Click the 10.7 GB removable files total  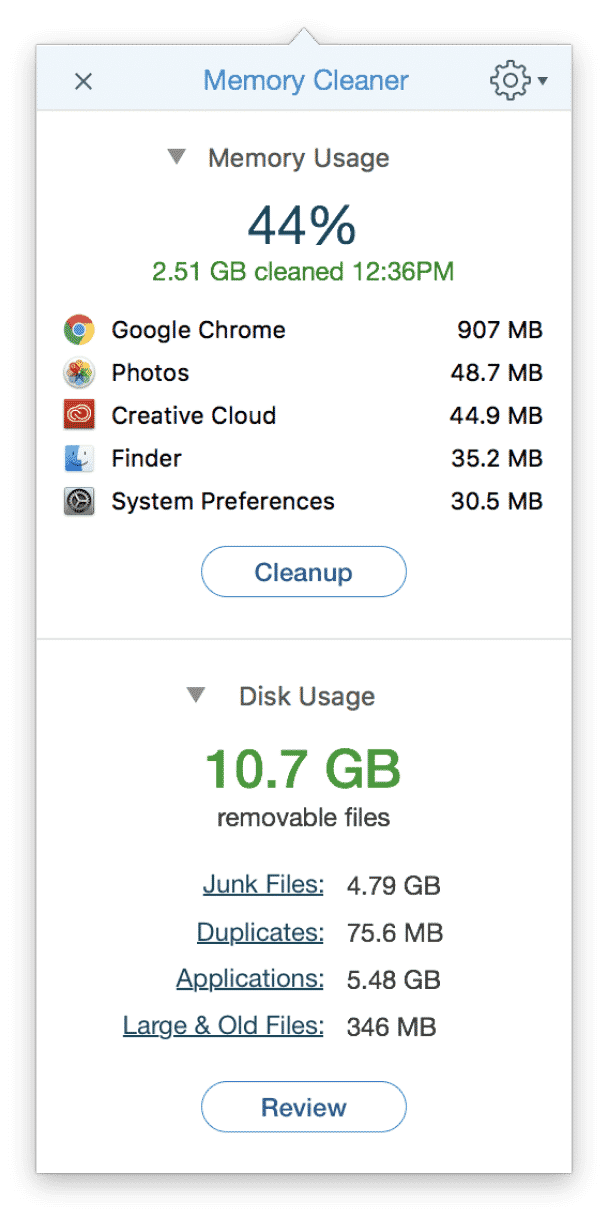[303, 768]
